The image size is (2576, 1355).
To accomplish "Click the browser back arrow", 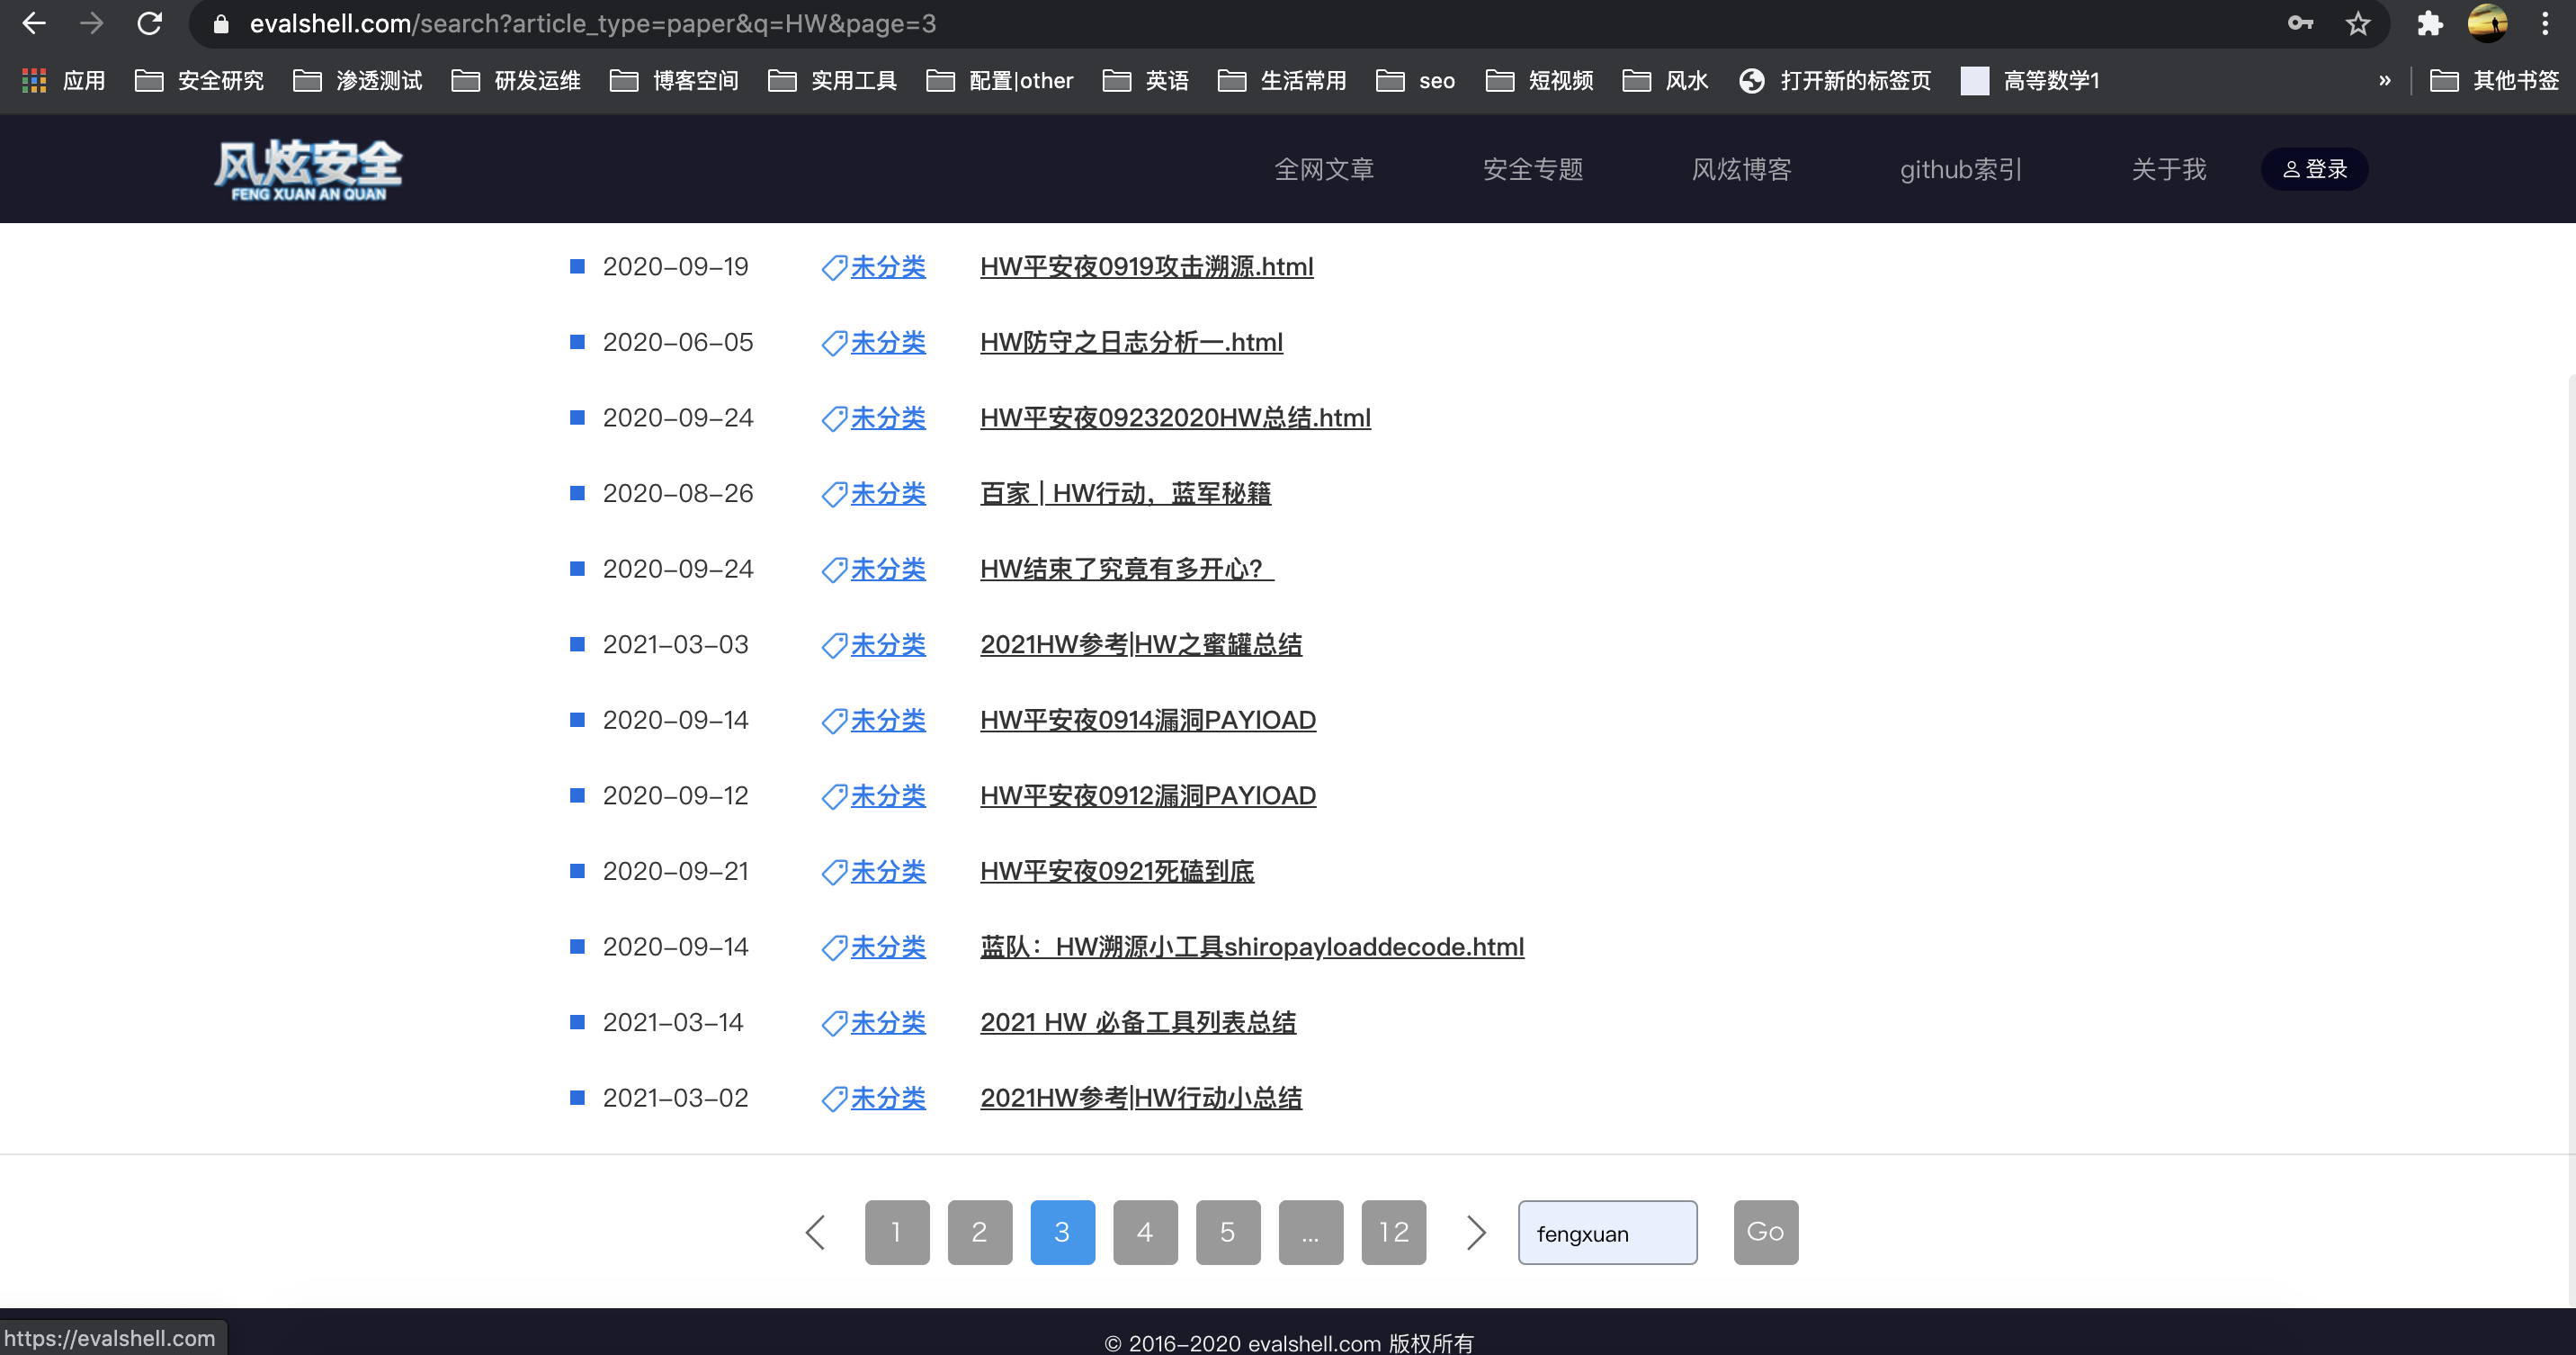I will coord(33,23).
